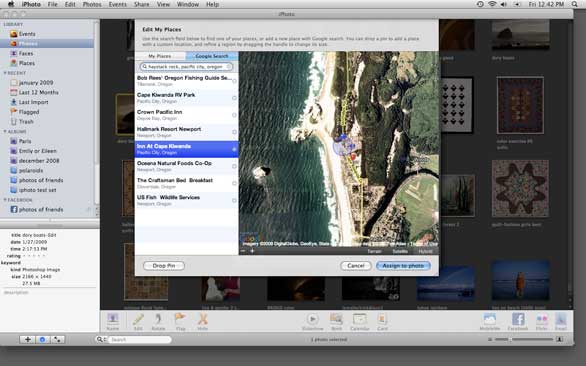Click the Assign to photo button
Image resolution: width=586 pixels, height=366 pixels.
coord(403,266)
